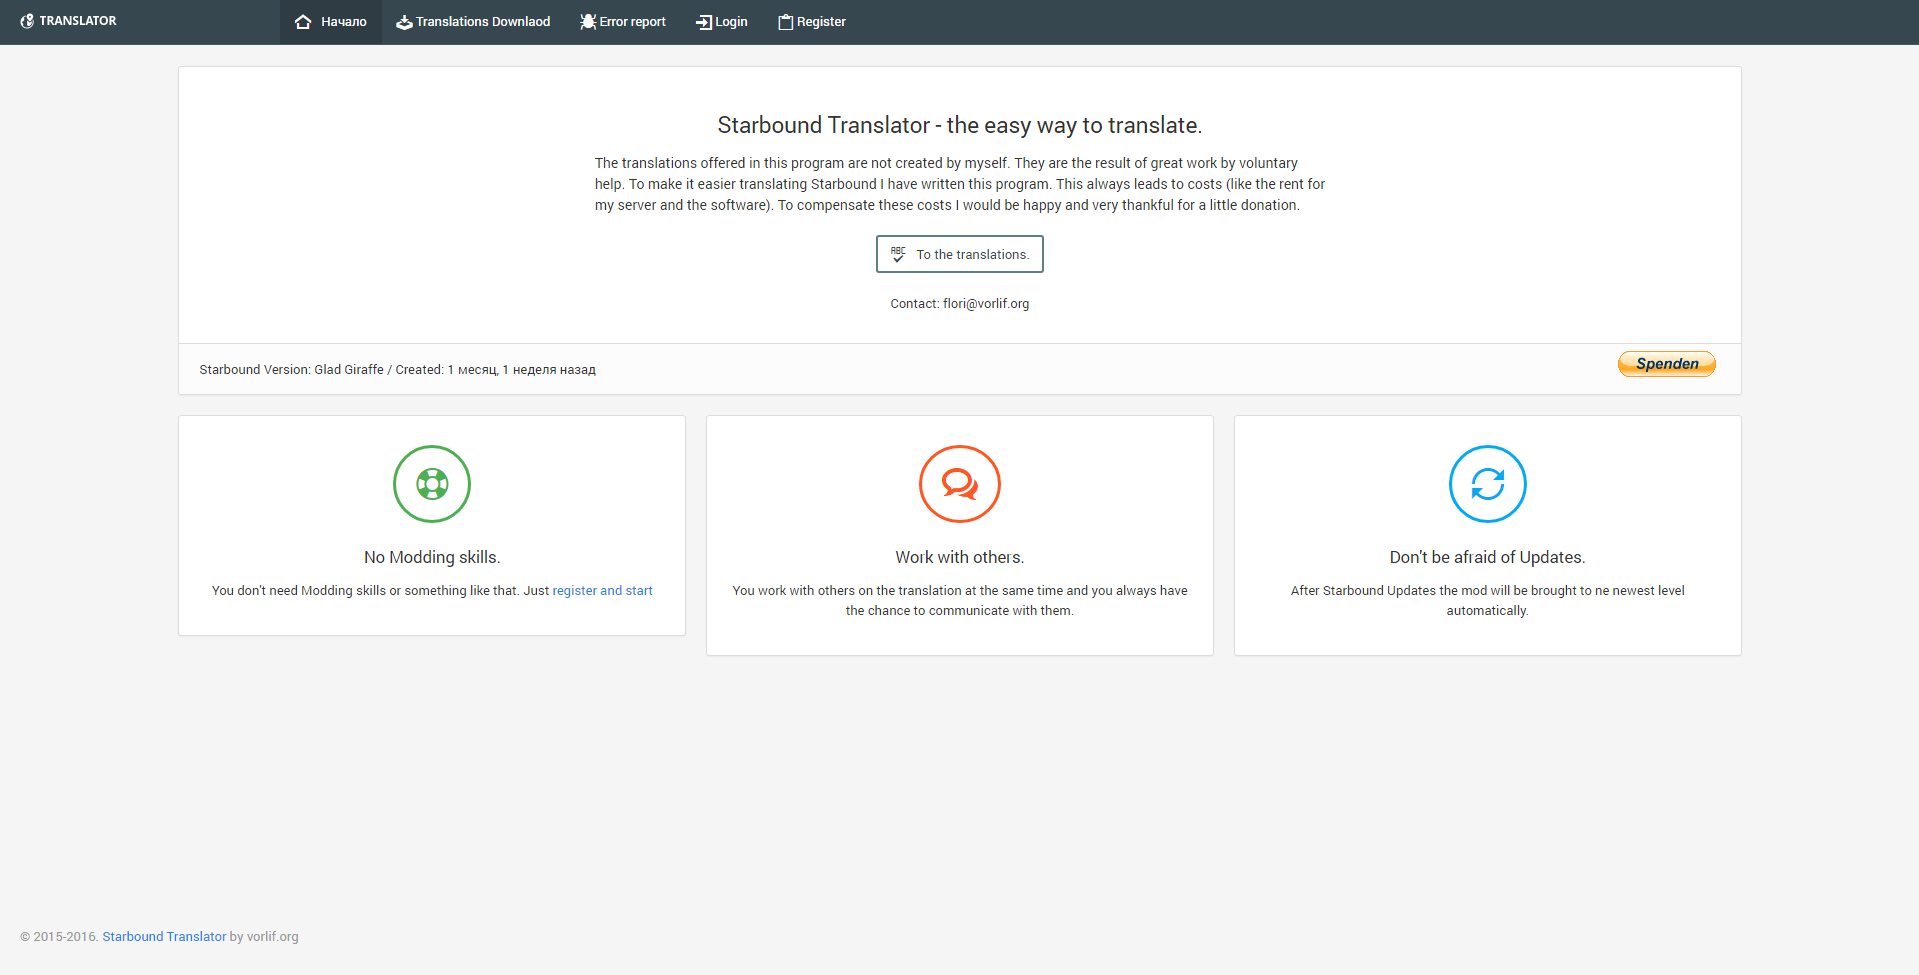Click the TRANSLATOR brand title
Image resolution: width=1919 pixels, height=975 pixels.
(x=78, y=21)
